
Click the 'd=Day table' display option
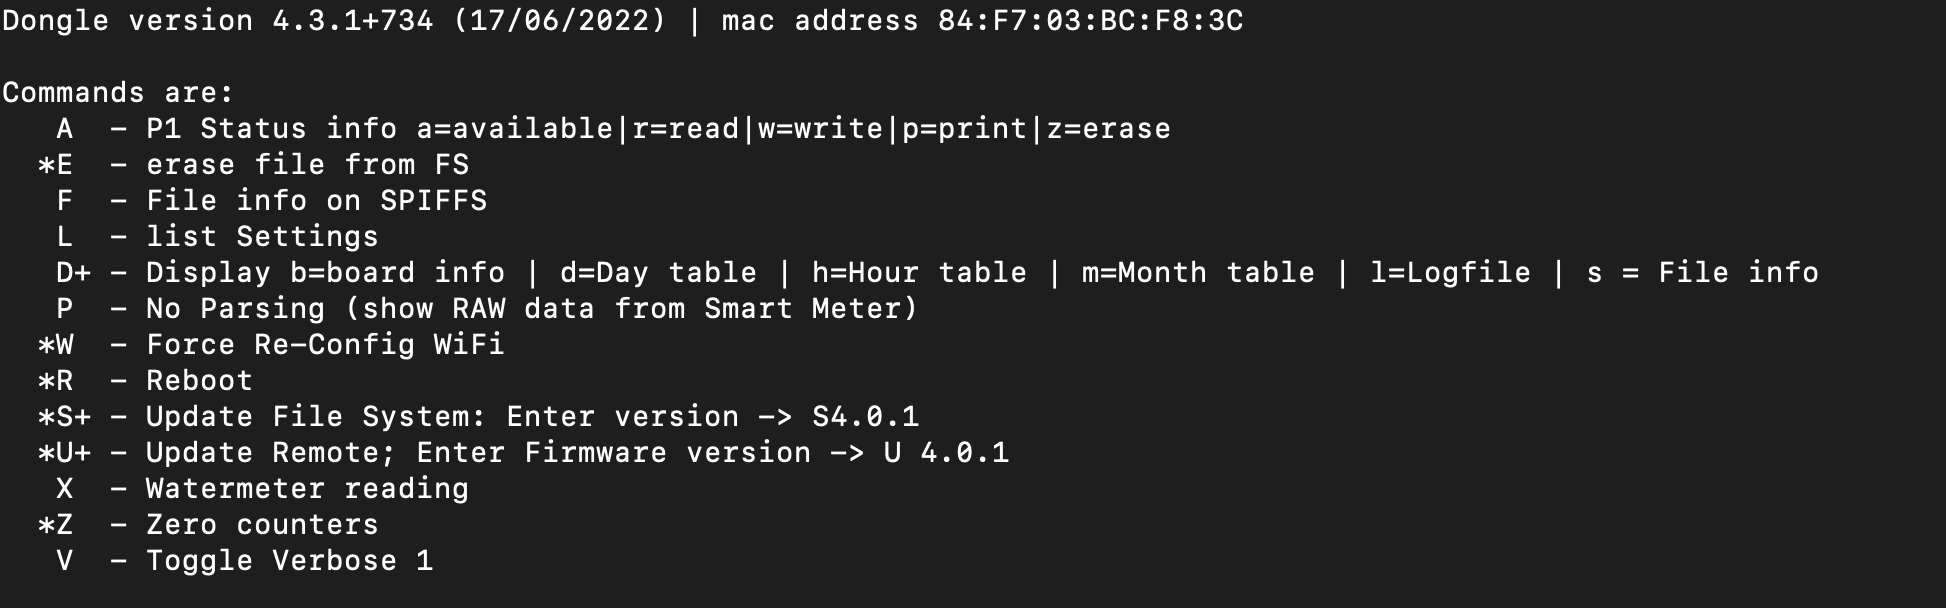pos(658,273)
